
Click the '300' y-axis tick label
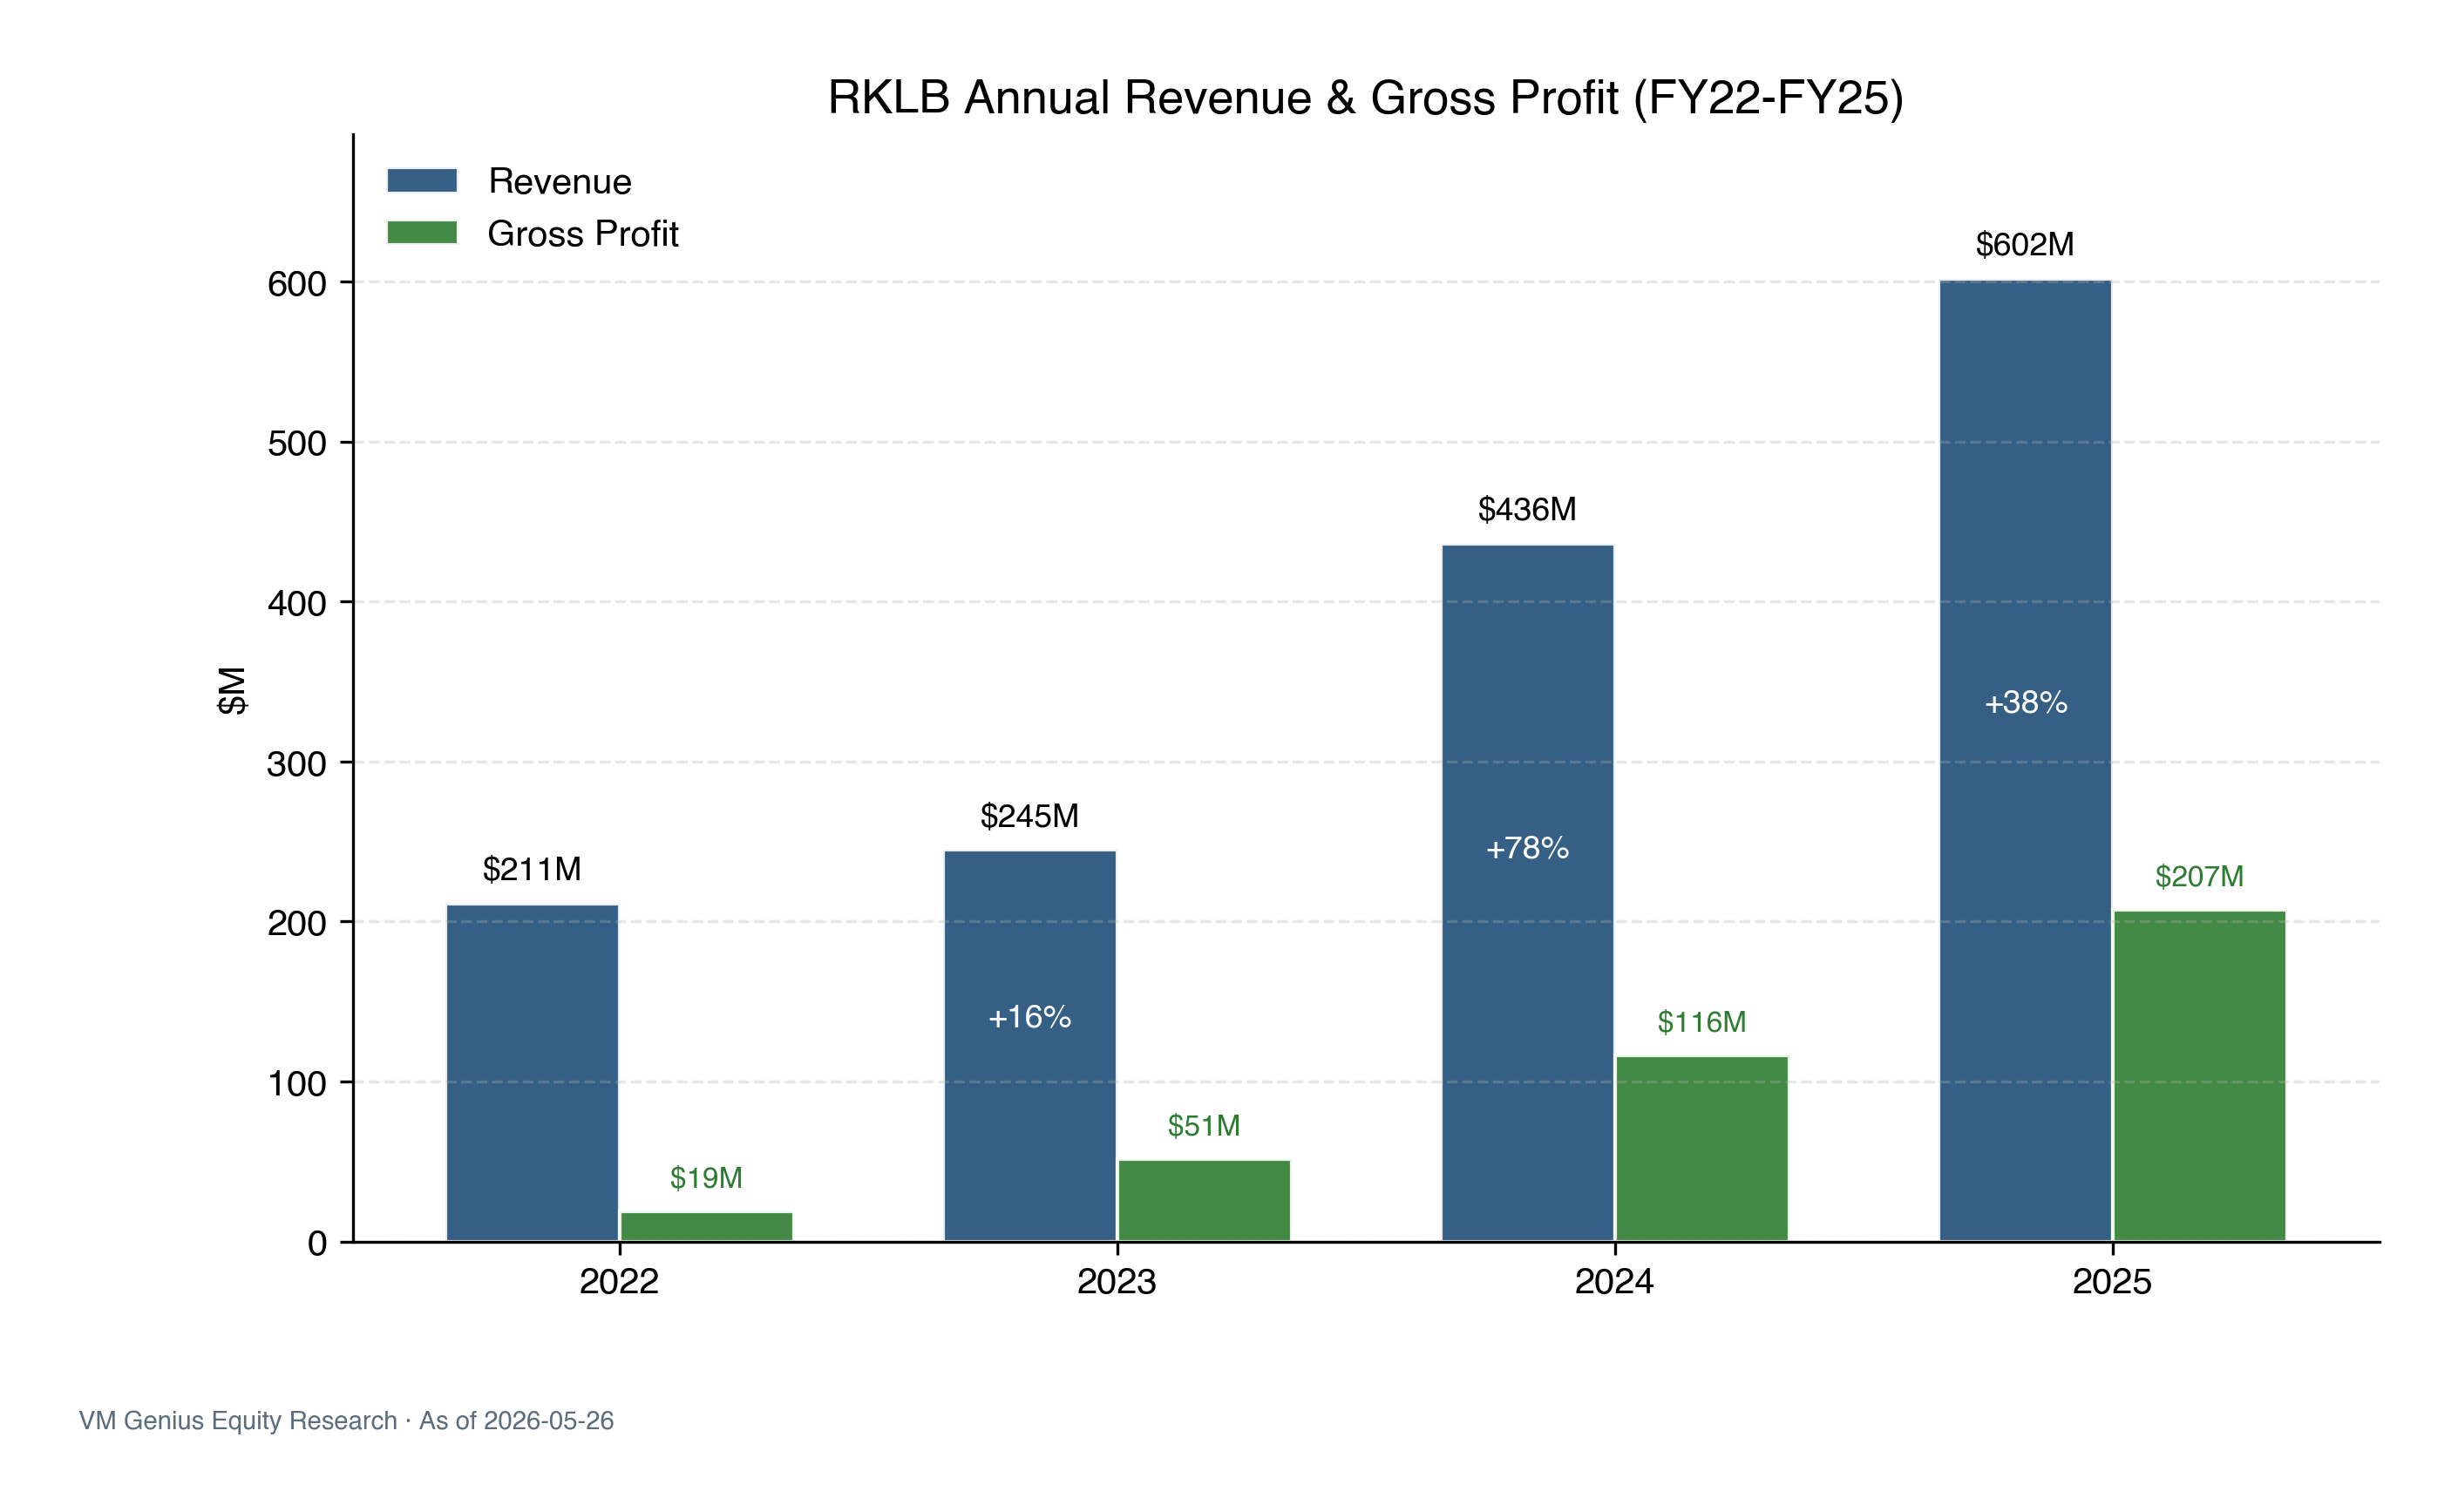pyautogui.click(x=297, y=763)
